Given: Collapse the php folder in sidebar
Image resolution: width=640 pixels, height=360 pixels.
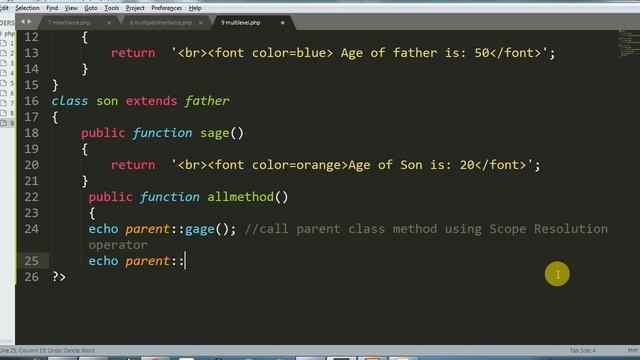Looking at the screenshot, I should click(x=7, y=33).
